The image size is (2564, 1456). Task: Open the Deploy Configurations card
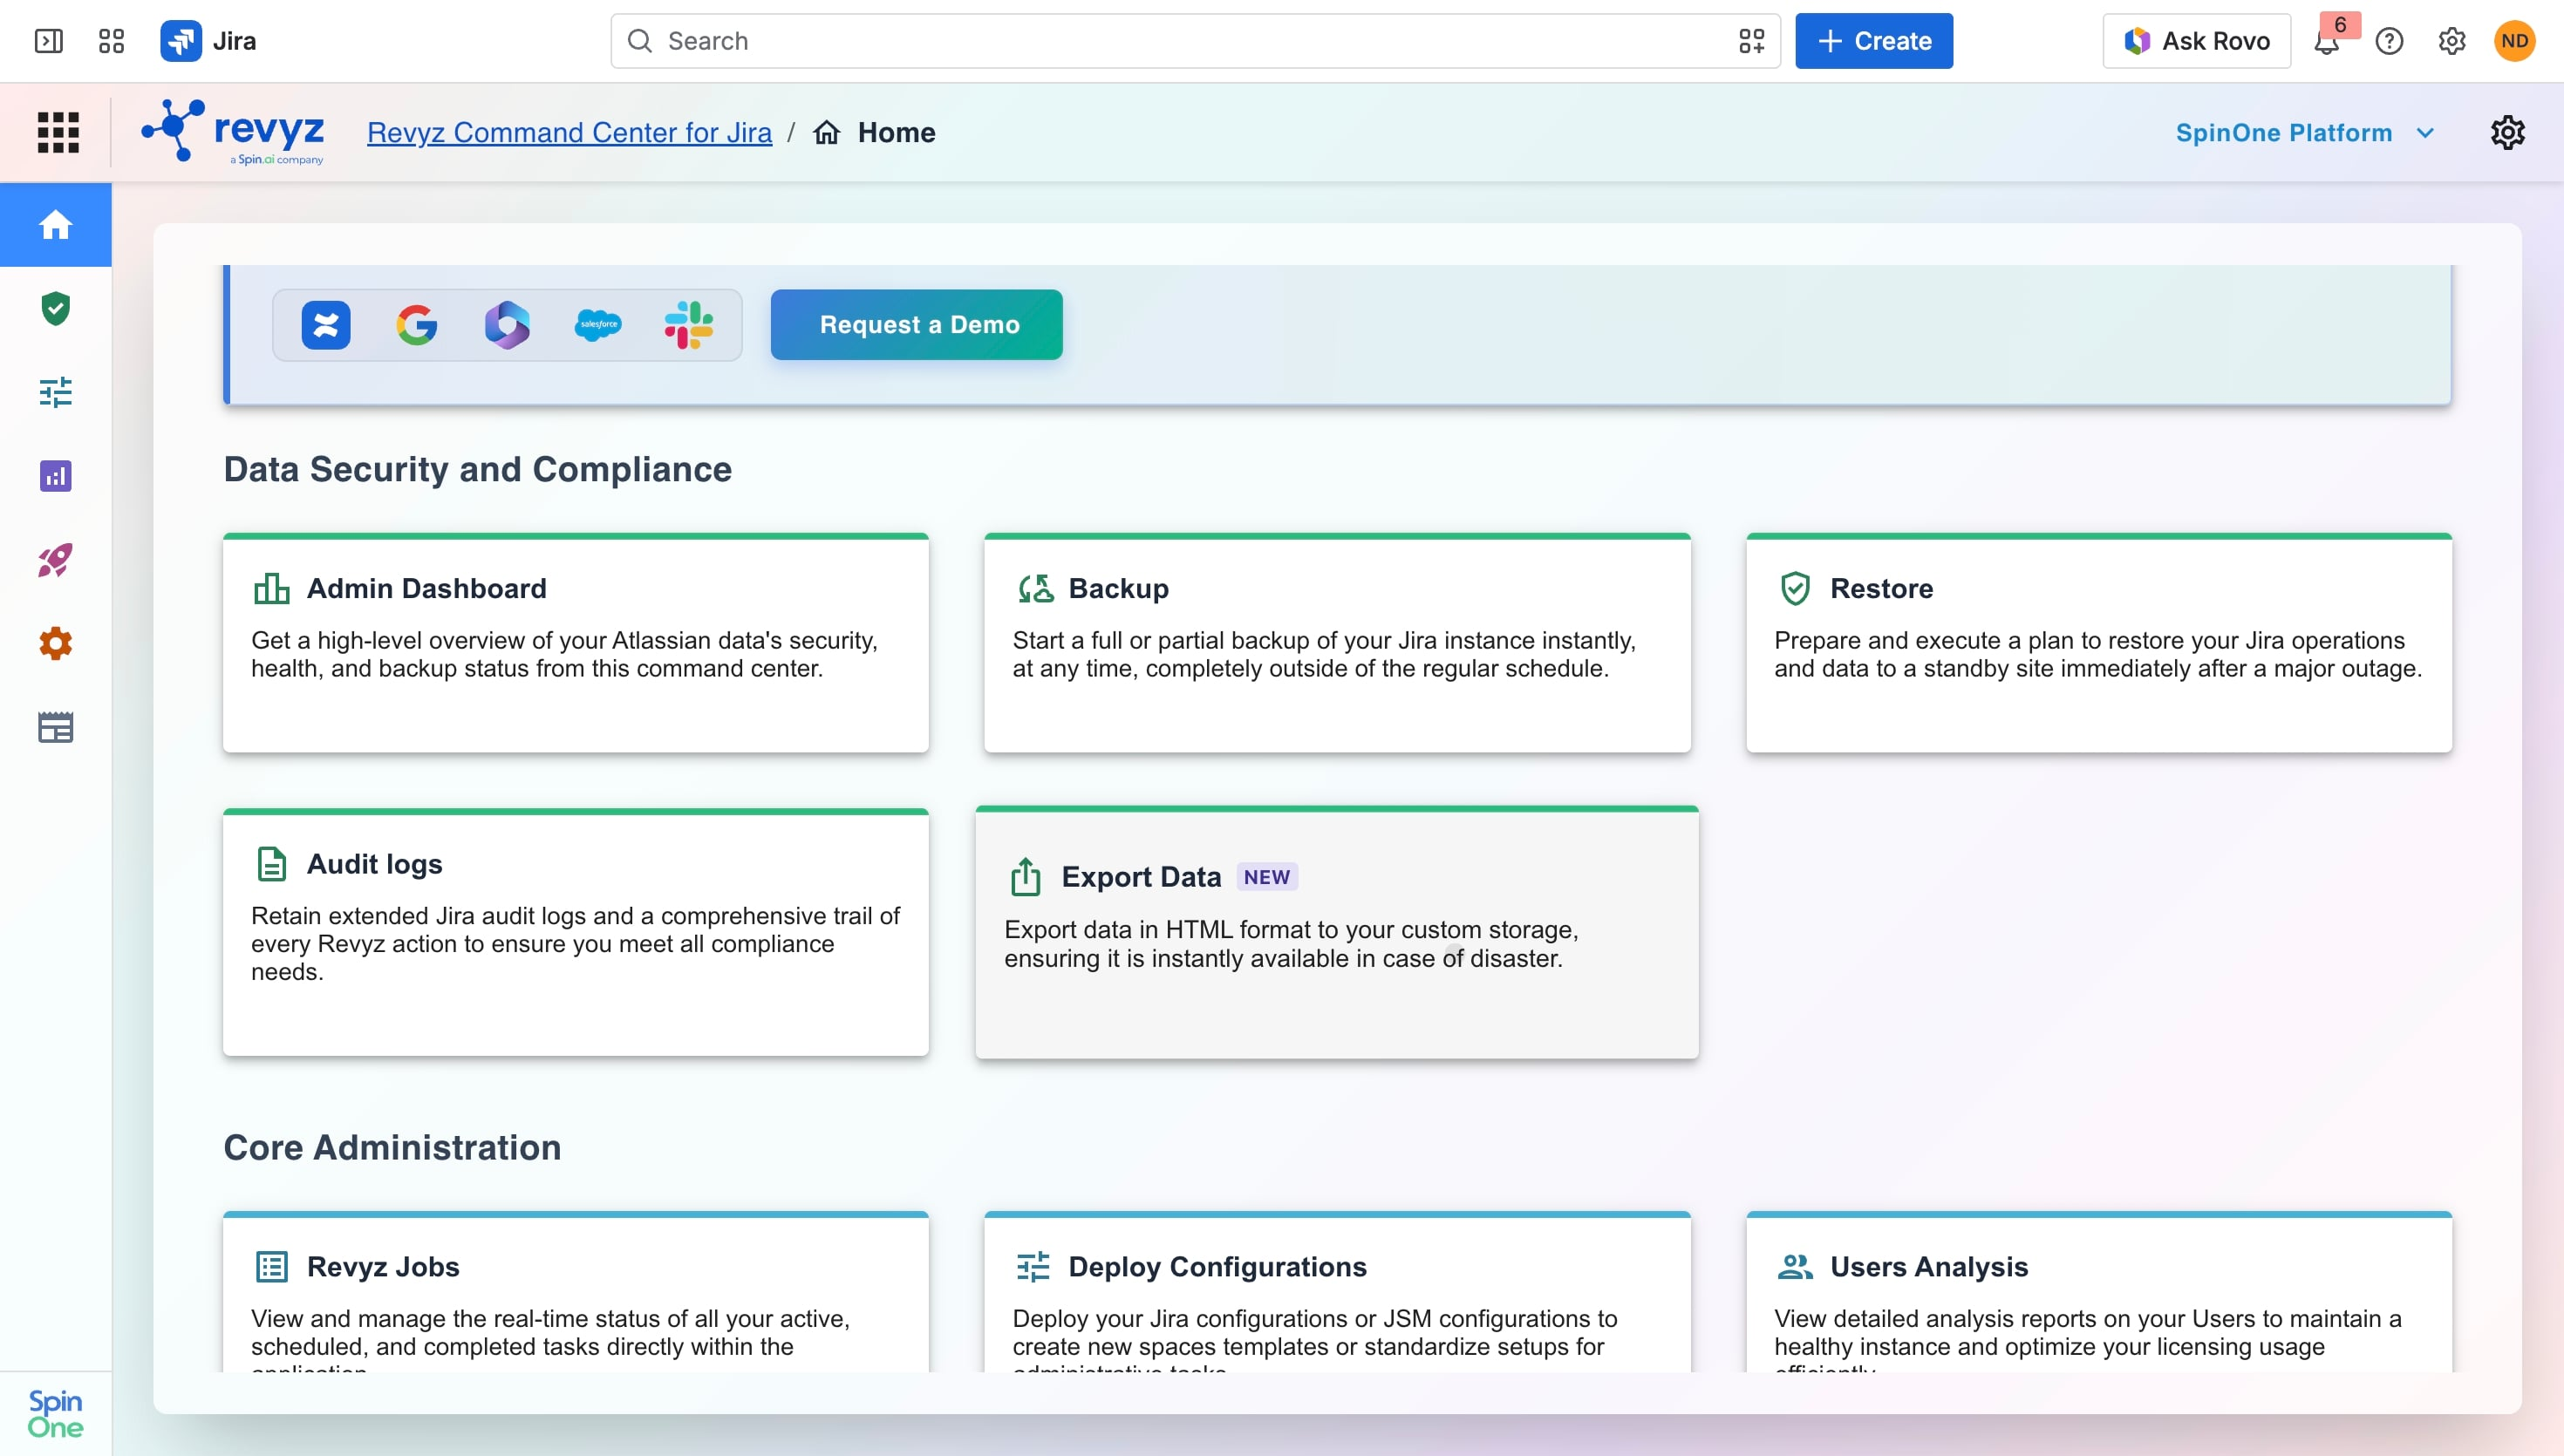click(1337, 1292)
